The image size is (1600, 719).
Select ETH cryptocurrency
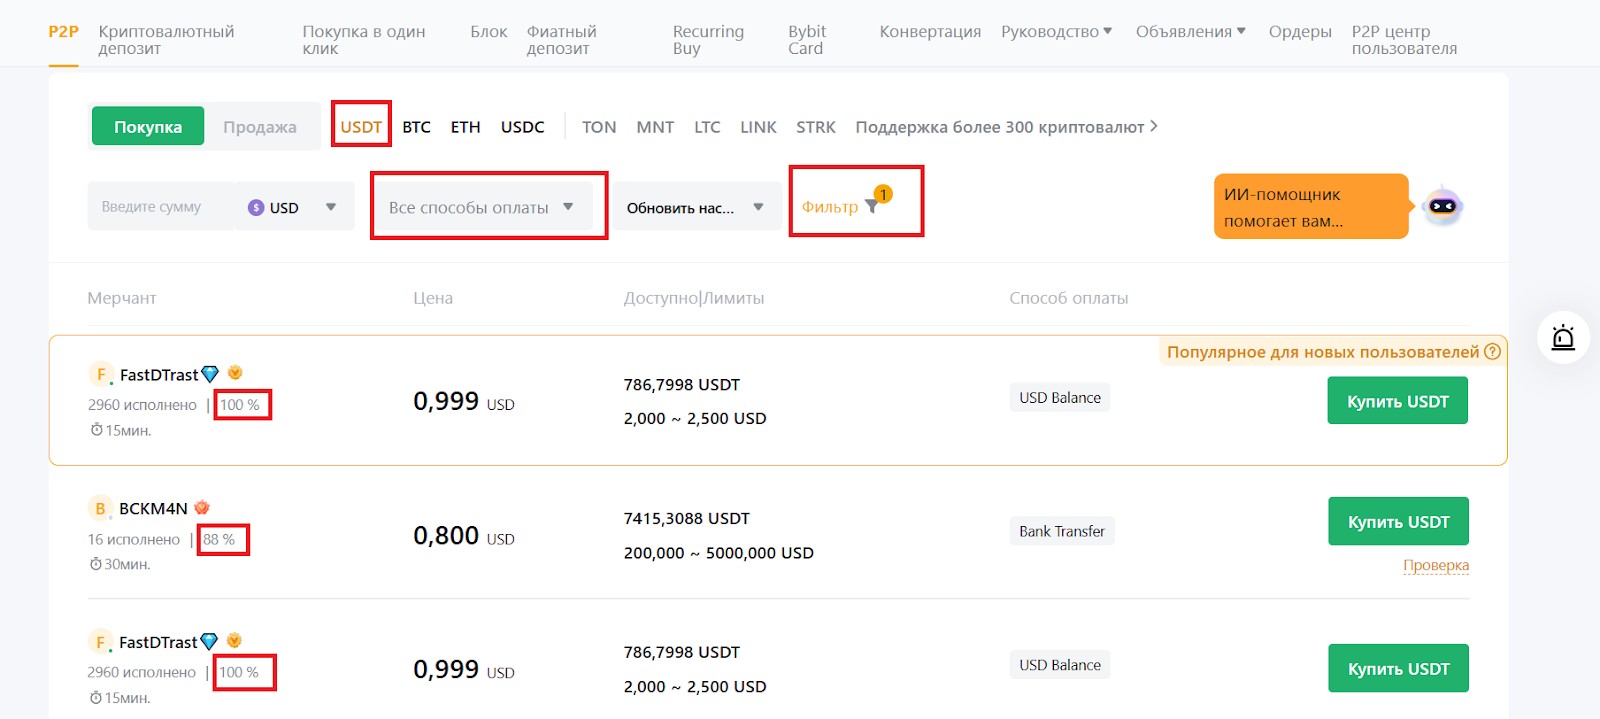click(465, 127)
